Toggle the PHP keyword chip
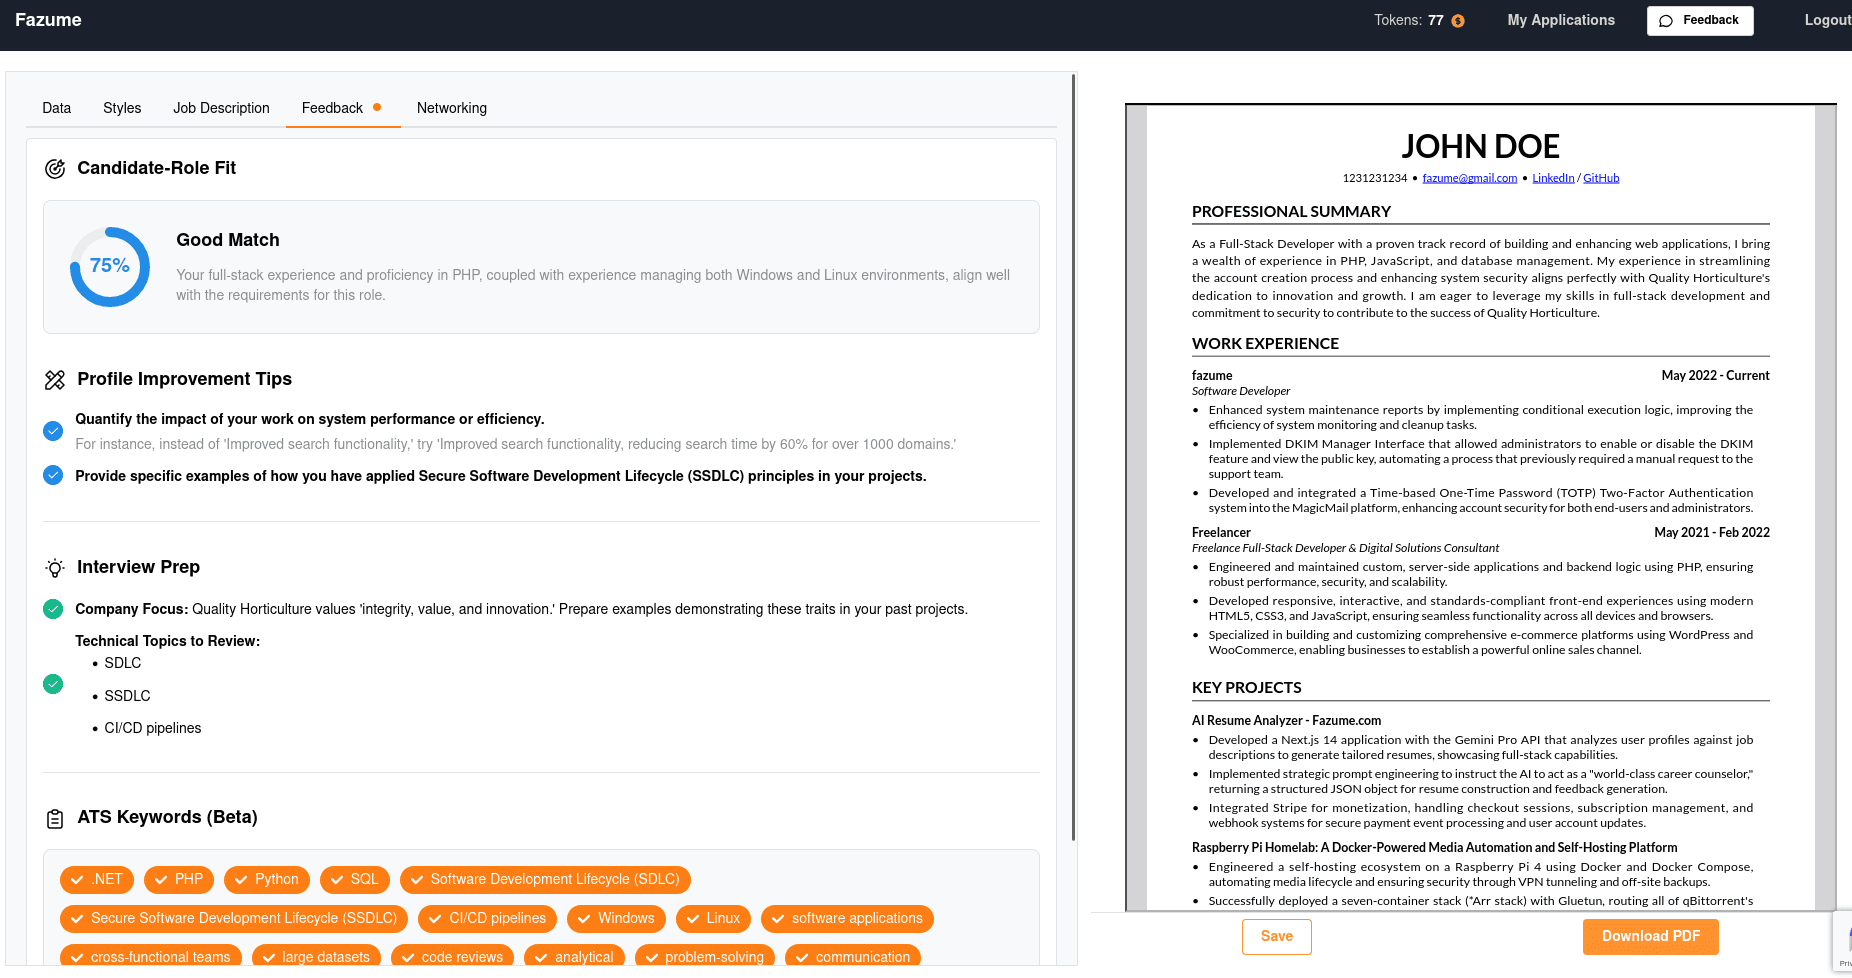The width and height of the screenshot is (1852, 978). pos(178,879)
